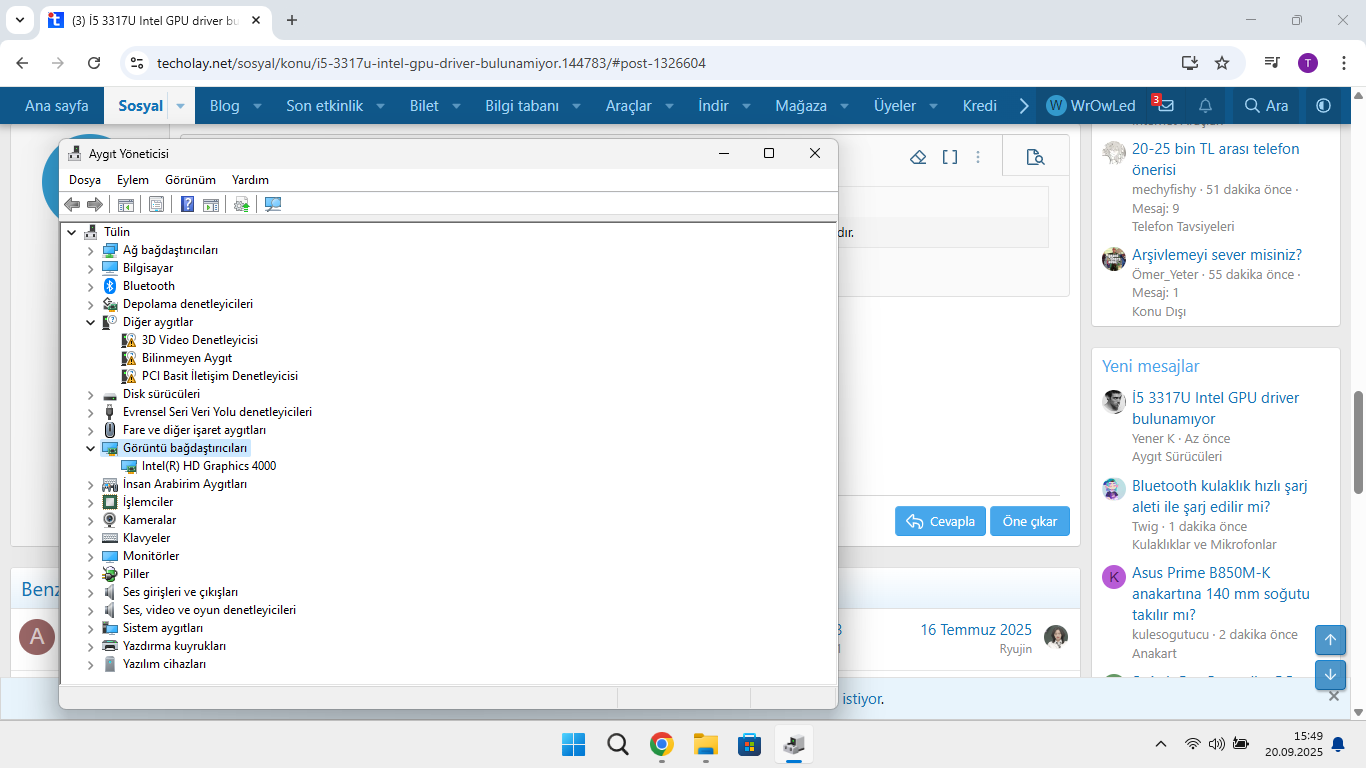
Task: Click the Cevapla reply button
Action: (x=940, y=521)
